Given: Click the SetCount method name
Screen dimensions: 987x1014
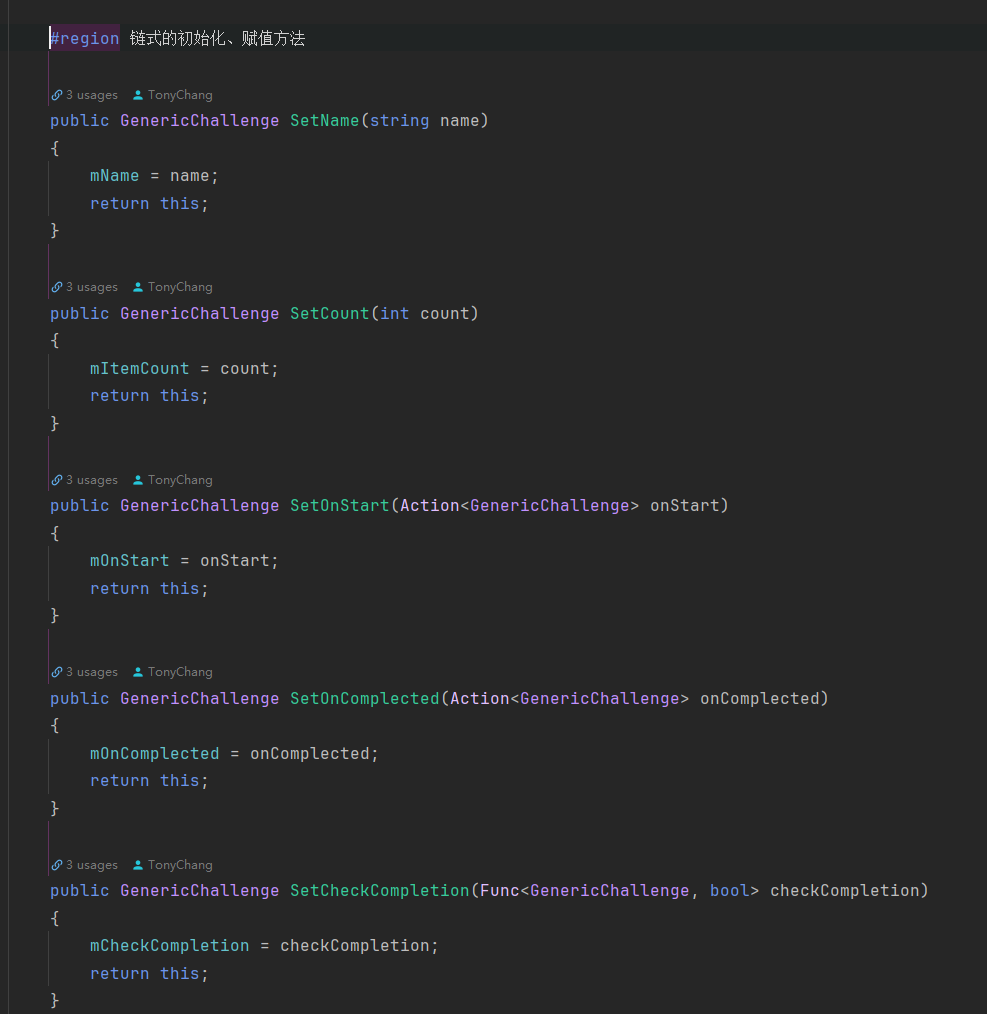Looking at the screenshot, I should coord(329,314).
